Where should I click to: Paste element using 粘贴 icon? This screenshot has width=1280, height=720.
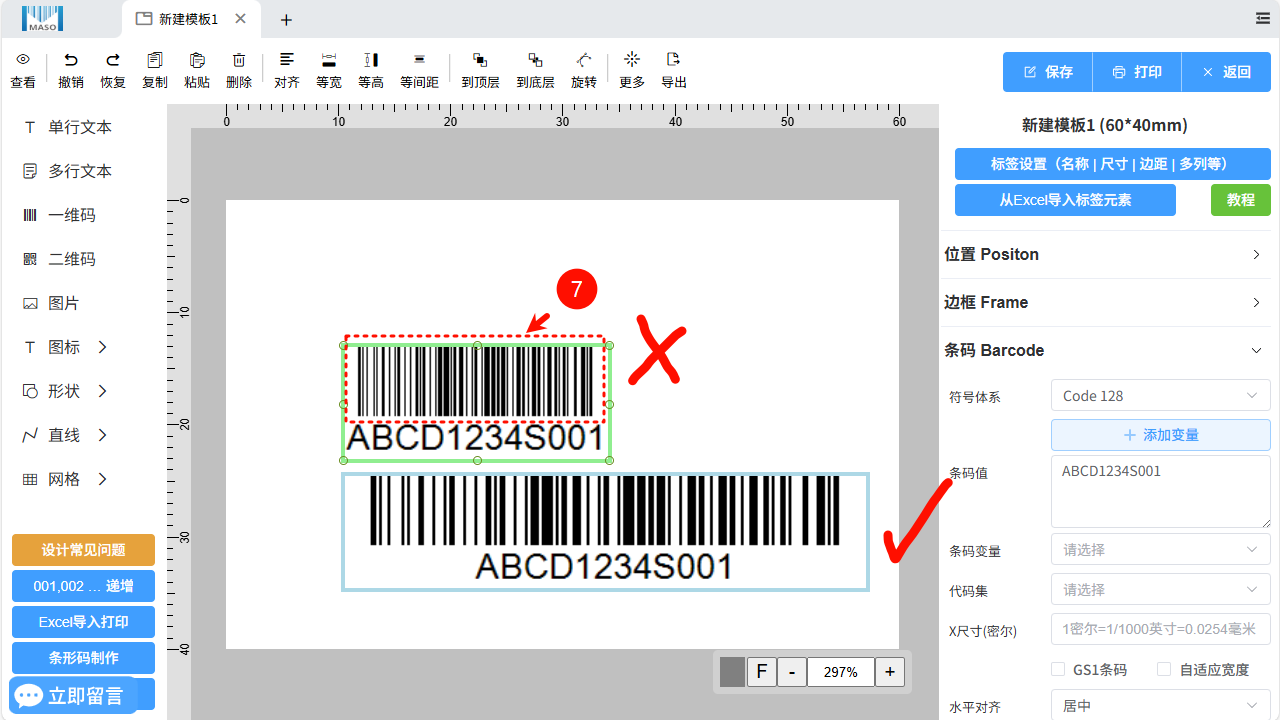197,60
